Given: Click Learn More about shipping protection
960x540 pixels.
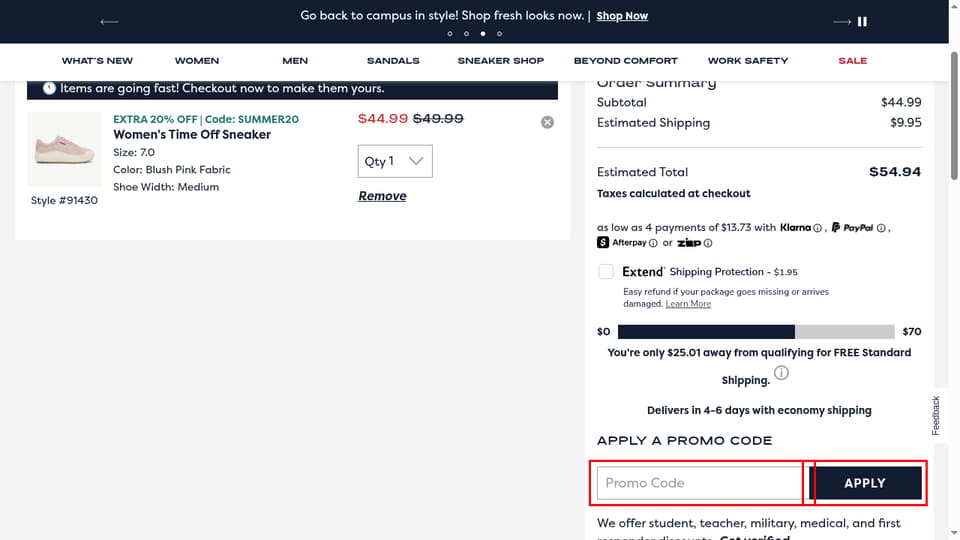Looking at the screenshot, I should [688, 304].
